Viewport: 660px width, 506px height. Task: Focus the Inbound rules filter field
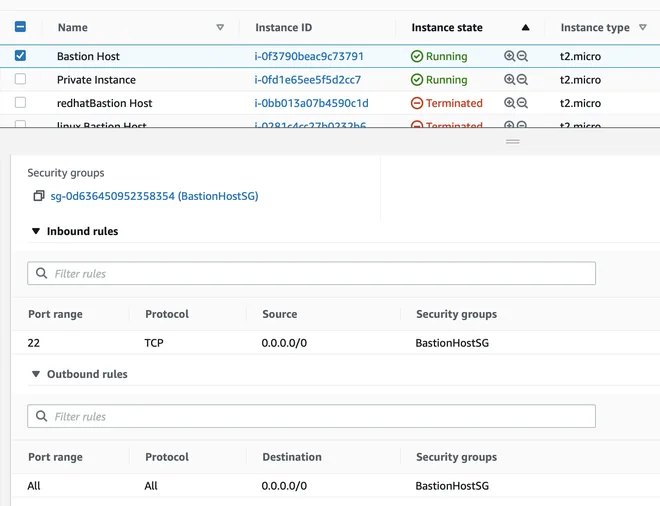[x=311, y=273]
